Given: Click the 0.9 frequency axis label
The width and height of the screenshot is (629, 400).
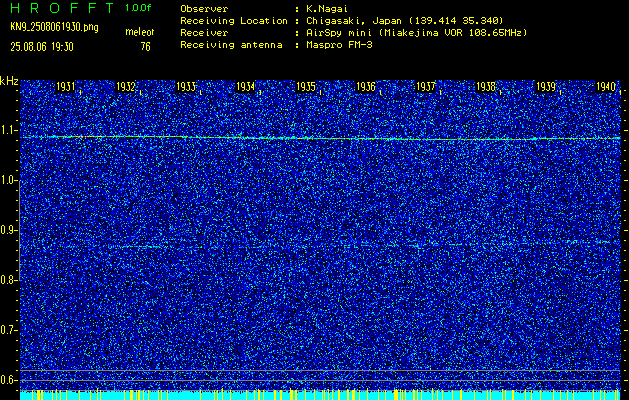Looking at the screenshot, I should click(7, 230).
